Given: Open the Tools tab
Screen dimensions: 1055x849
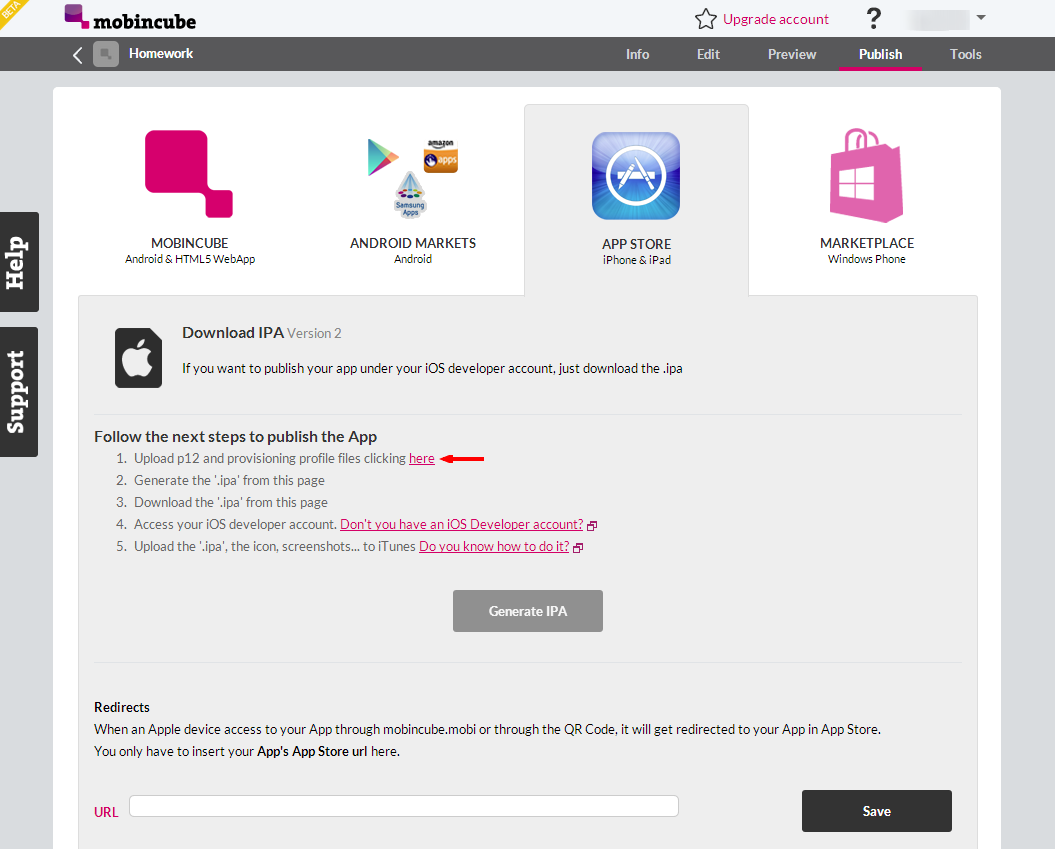Looking at the screenshot, I should (x=966, y=54).
